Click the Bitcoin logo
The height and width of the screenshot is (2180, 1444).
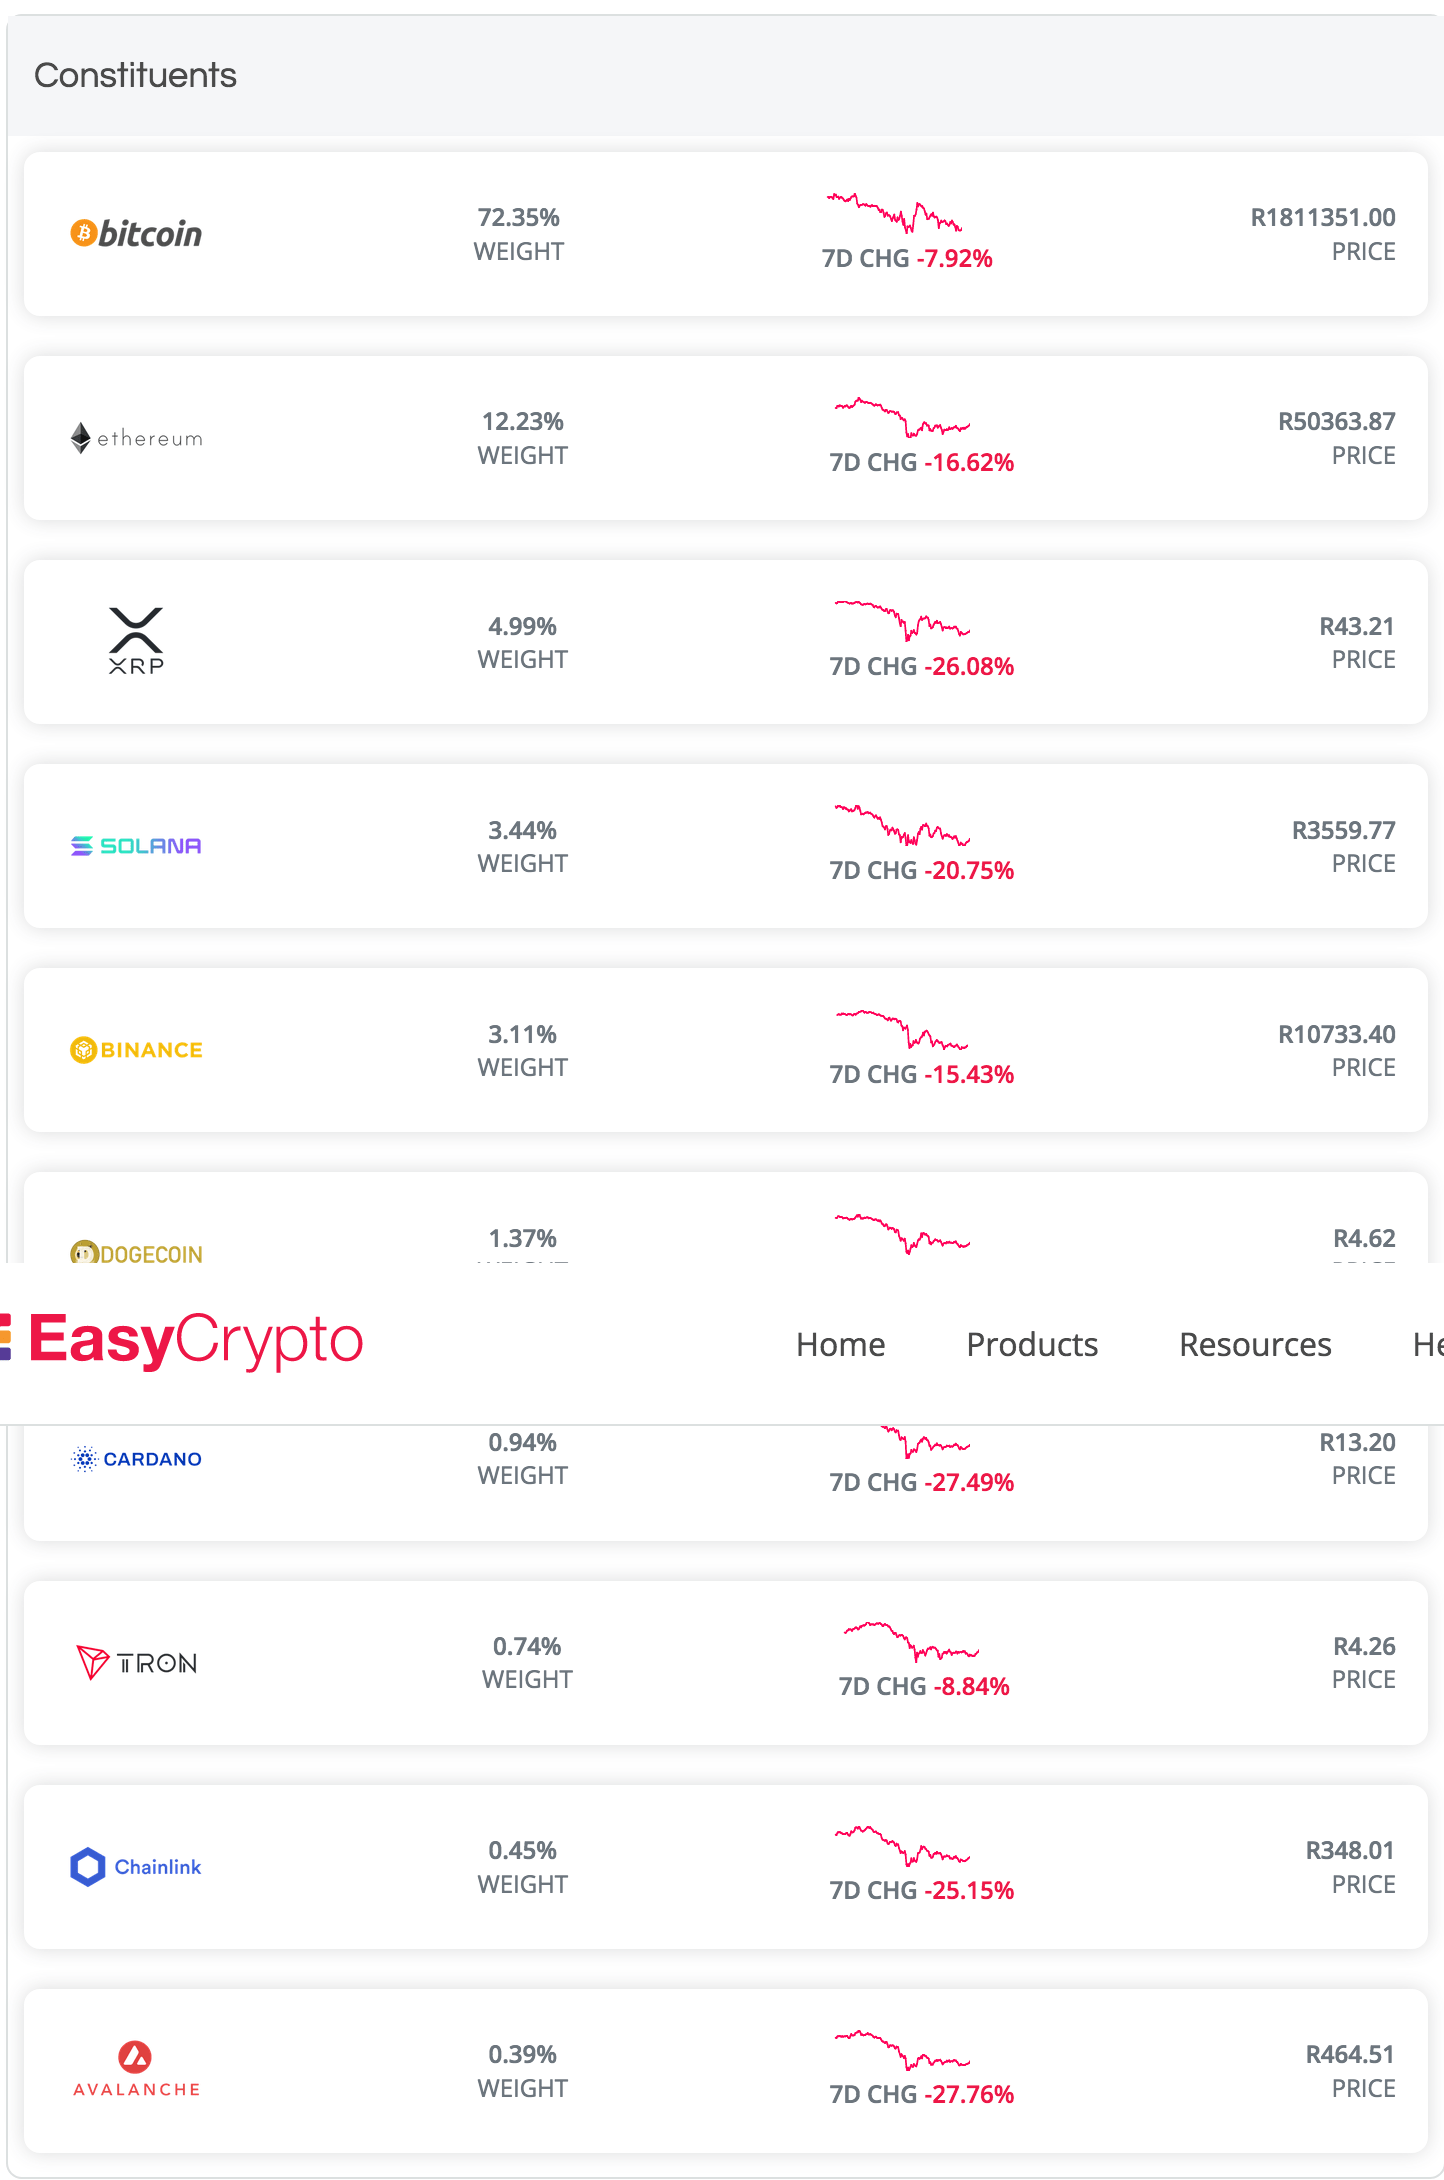(x=136, y=234)
